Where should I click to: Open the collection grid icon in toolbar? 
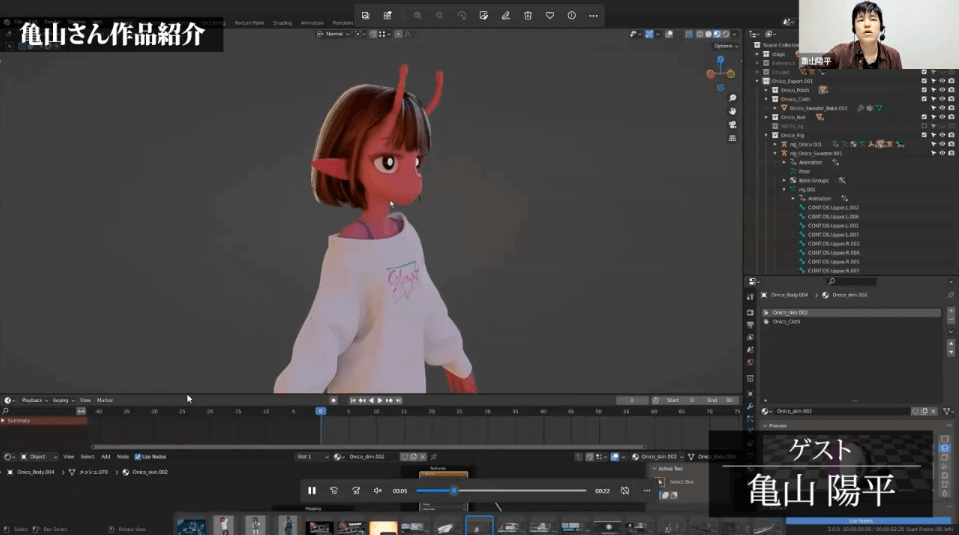point(387,15)
